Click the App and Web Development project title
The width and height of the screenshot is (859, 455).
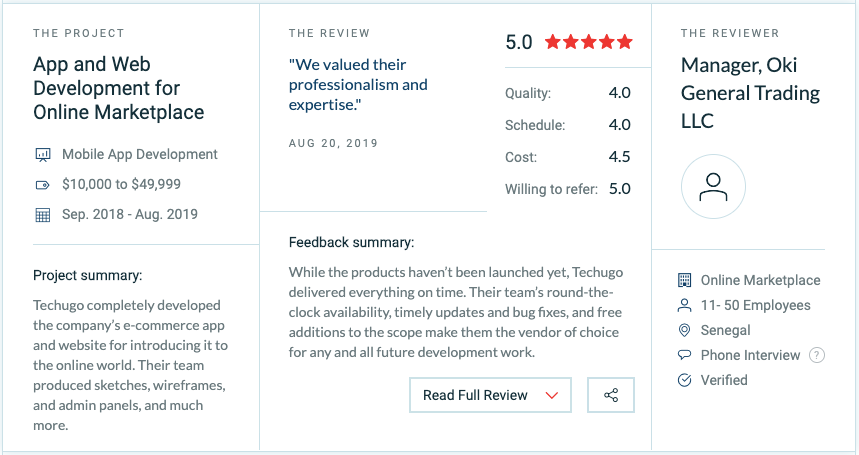click(x=119, y=88)
